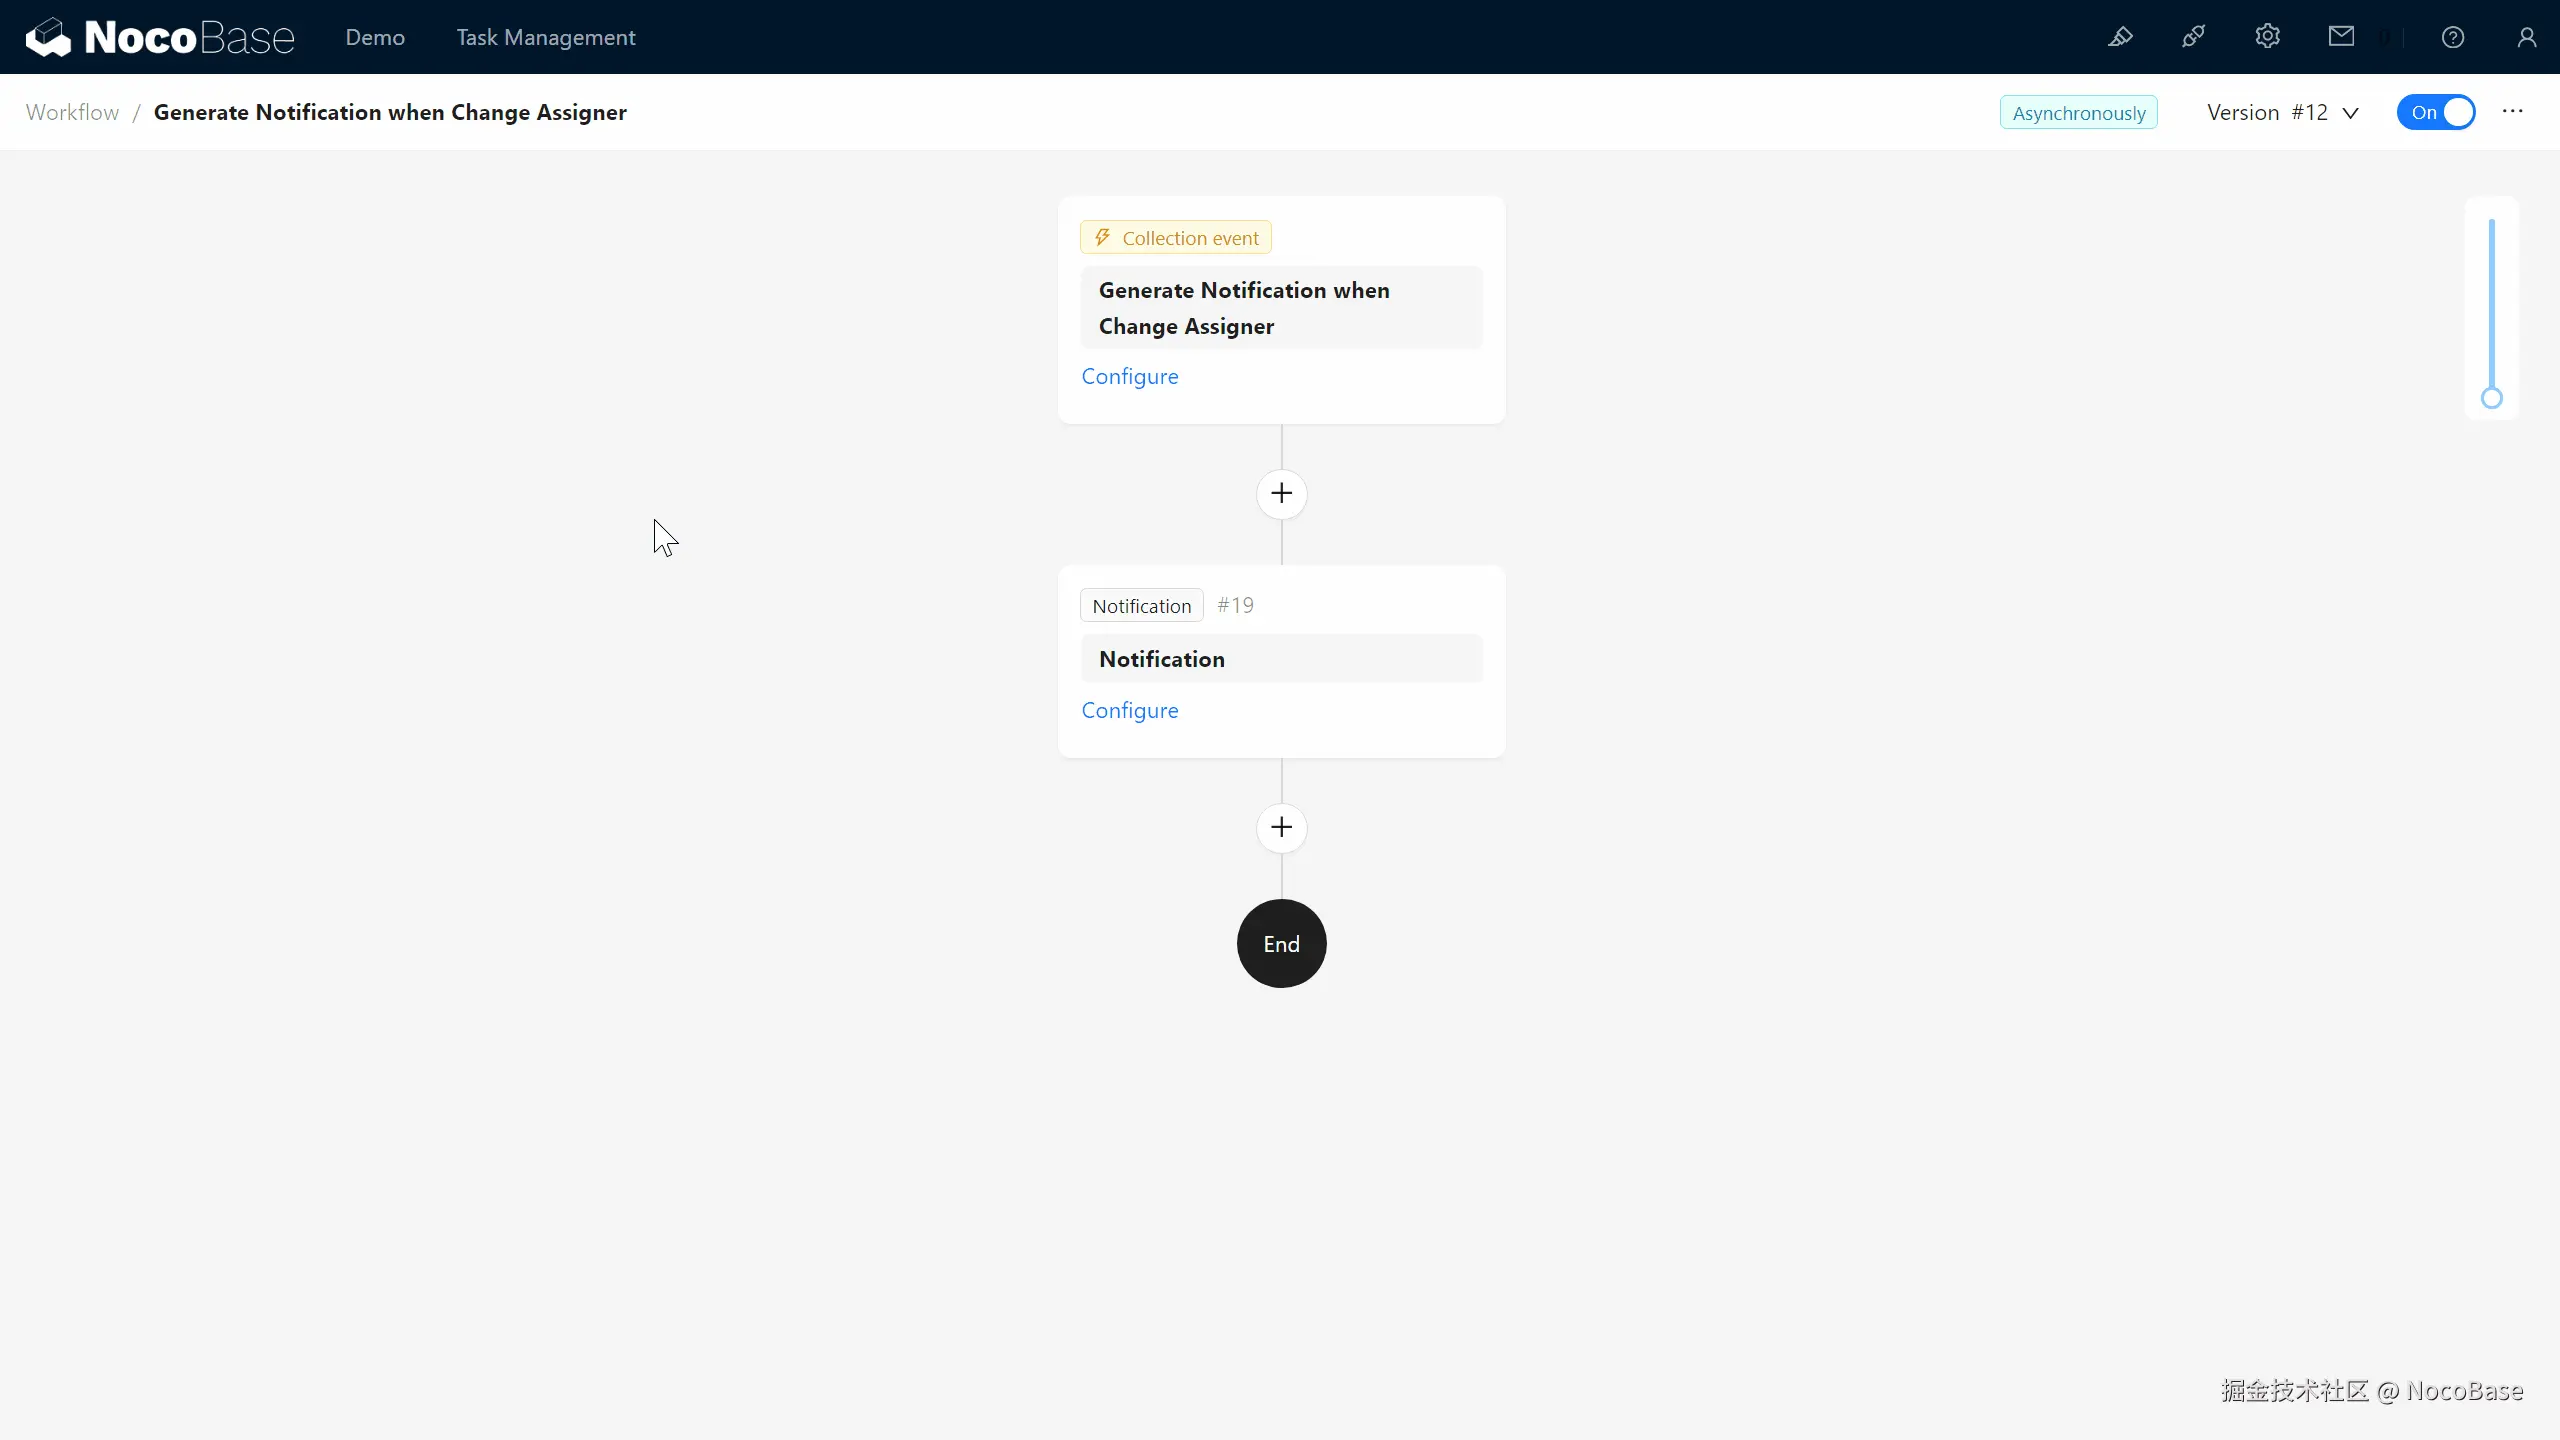This screenshot has width=2560, height=1440.
Task: Click the NocoBase logo
Action: click(160, 37)
